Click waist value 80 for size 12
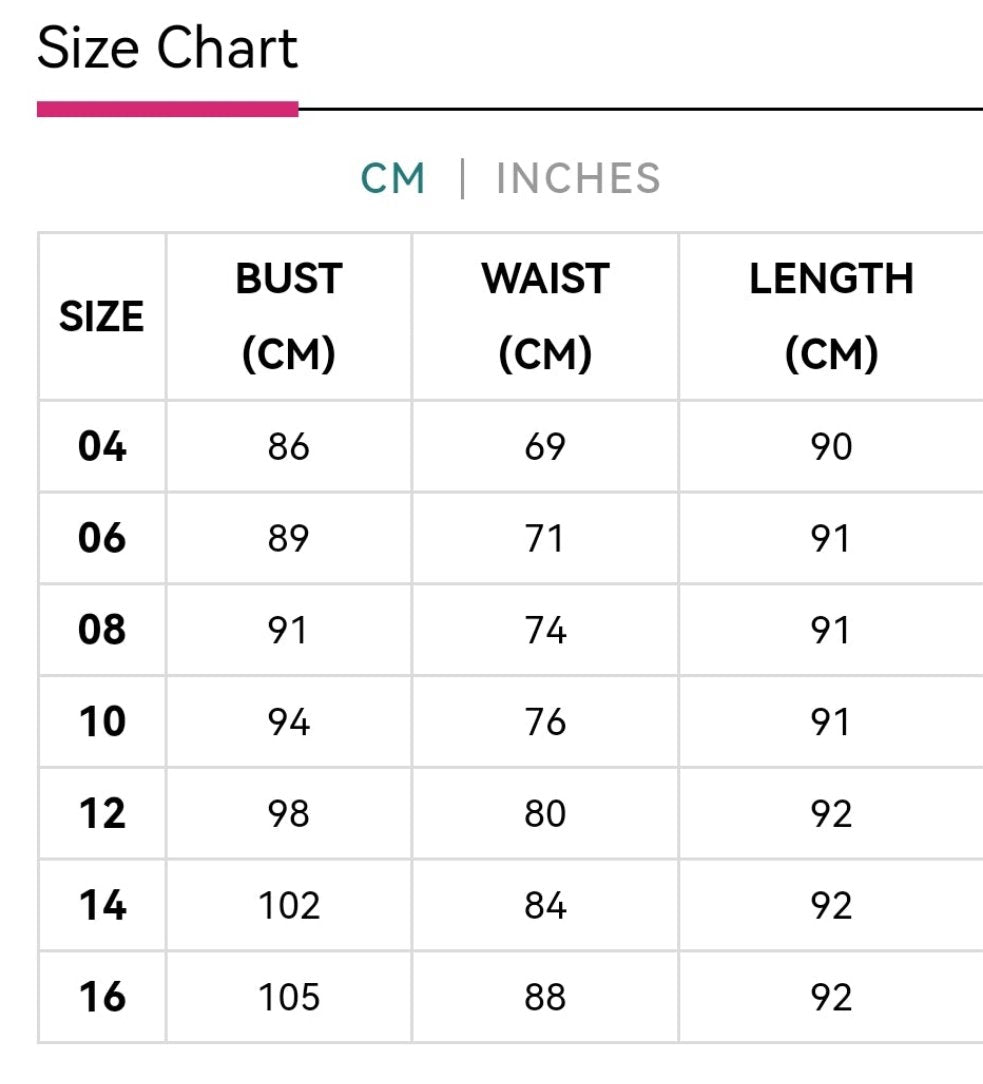The image size is (983, 1084). point(545,814)
